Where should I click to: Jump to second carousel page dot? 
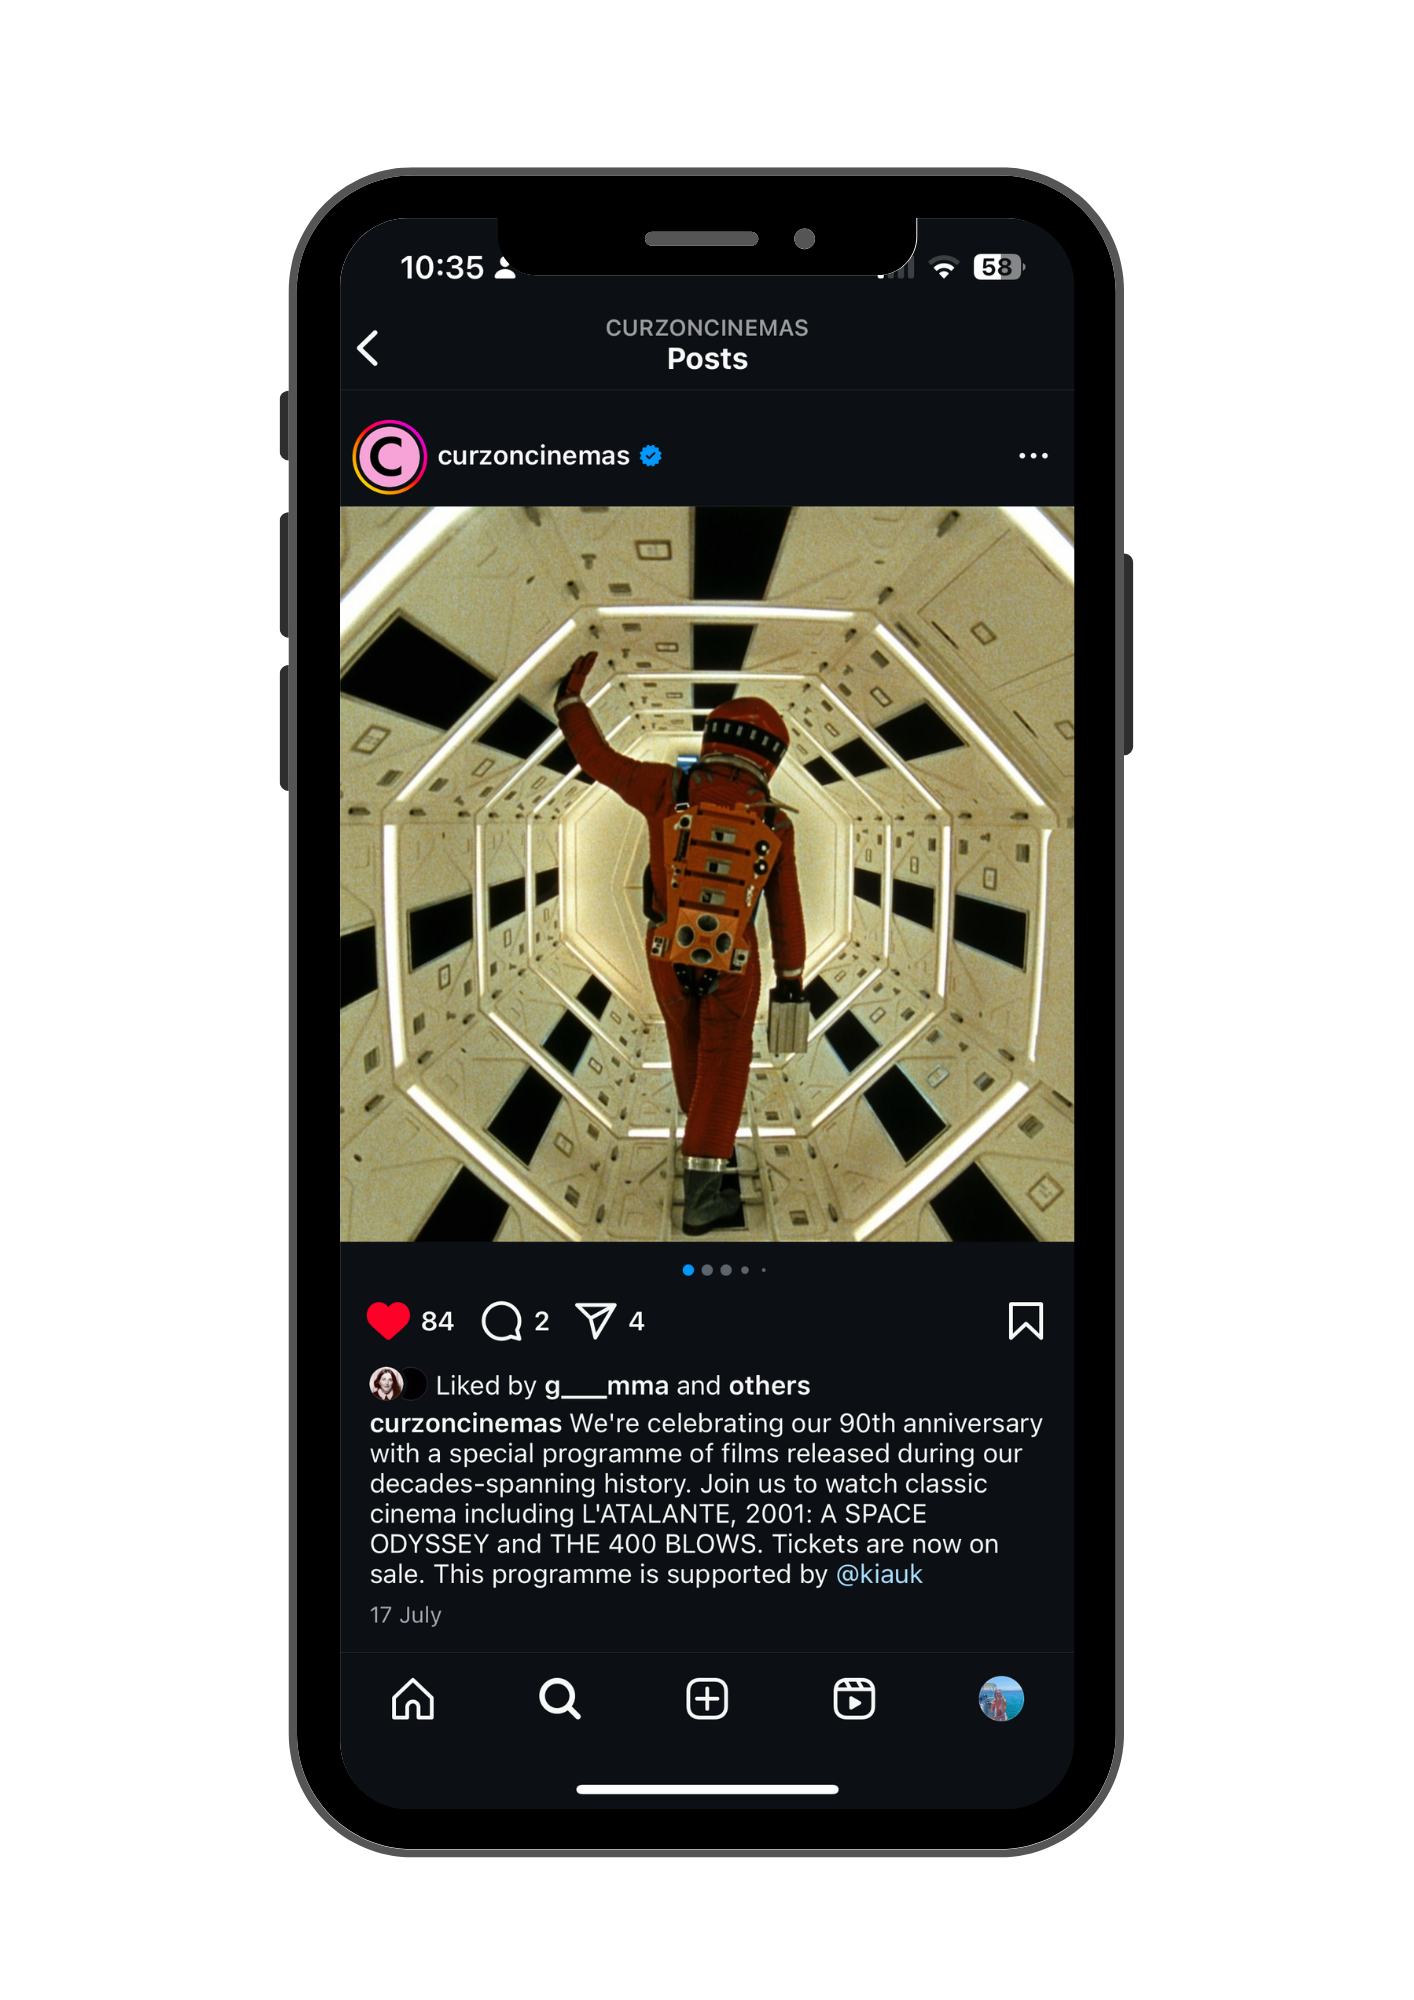click(707, 1270)
